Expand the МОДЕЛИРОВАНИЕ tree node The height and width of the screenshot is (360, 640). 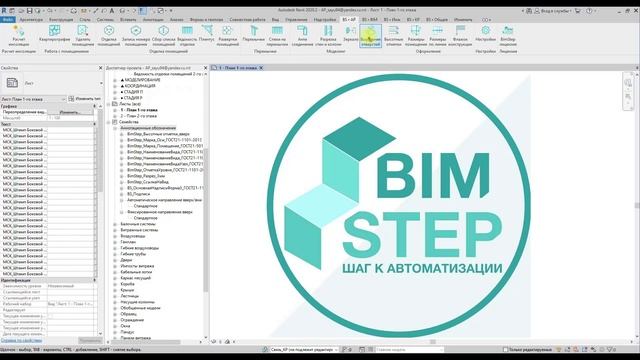115,80
